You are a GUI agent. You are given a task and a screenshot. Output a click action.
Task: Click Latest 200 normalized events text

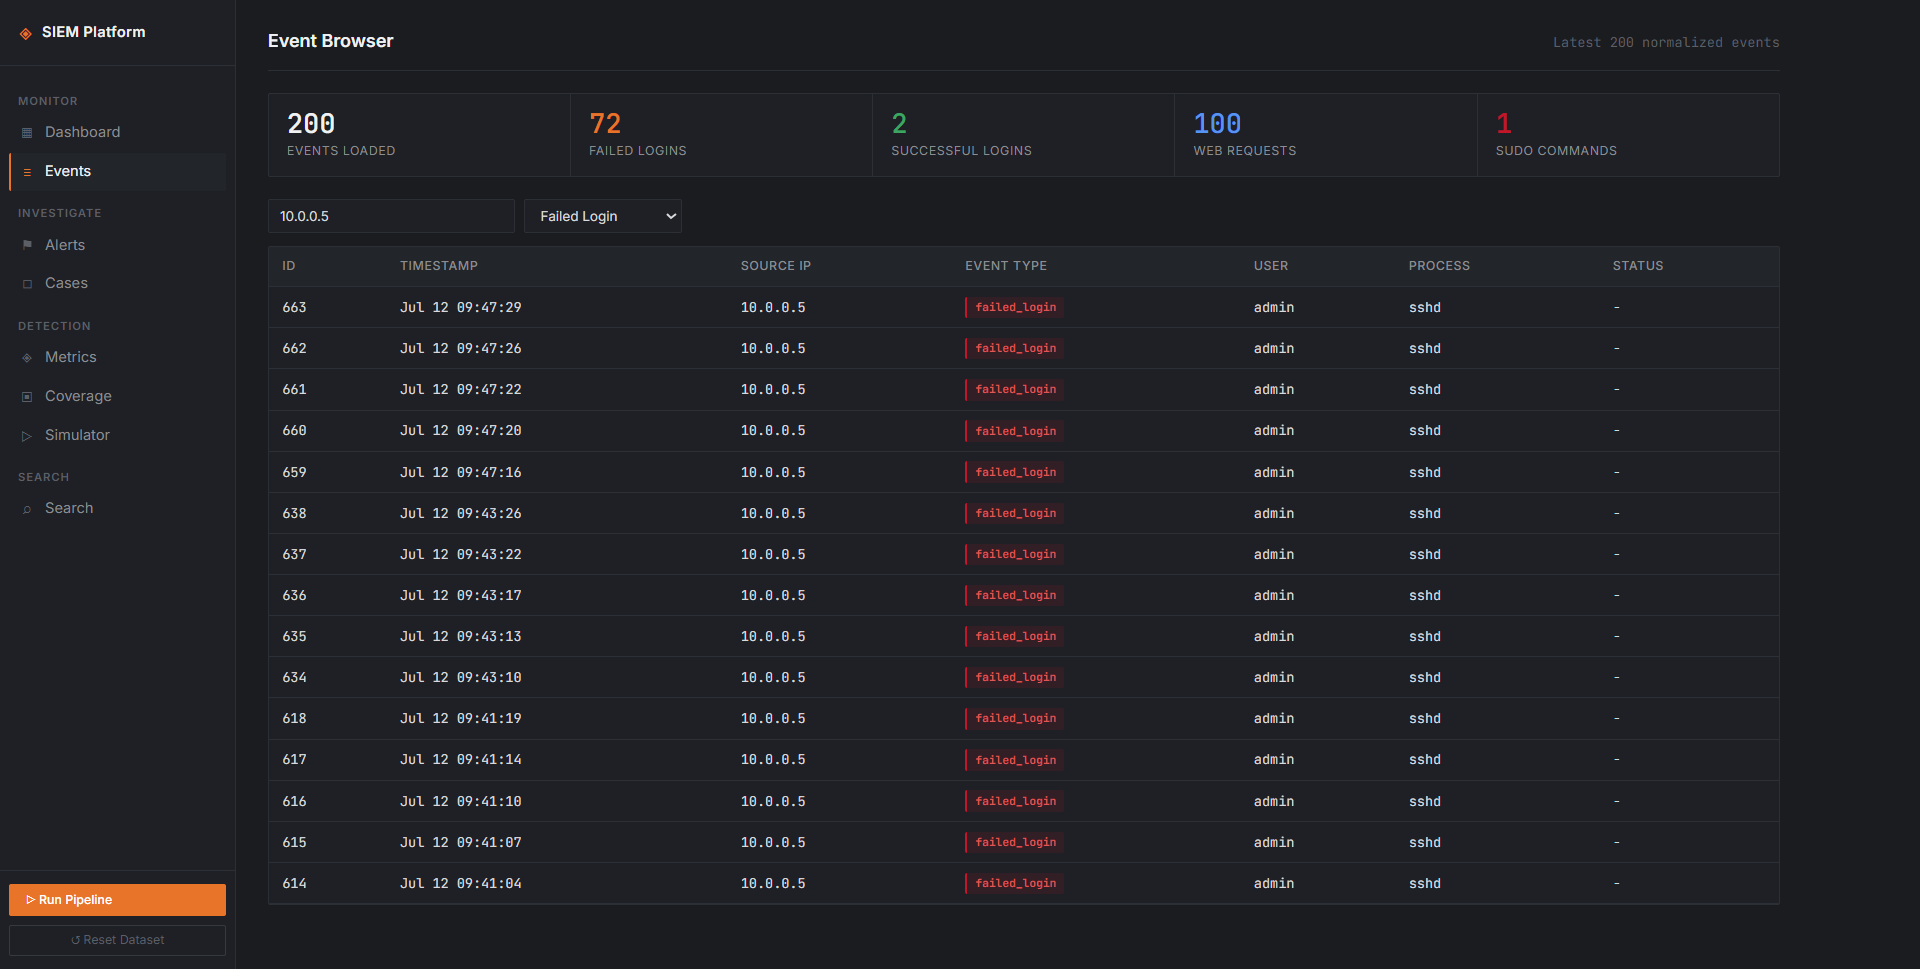click(1666, 42)
